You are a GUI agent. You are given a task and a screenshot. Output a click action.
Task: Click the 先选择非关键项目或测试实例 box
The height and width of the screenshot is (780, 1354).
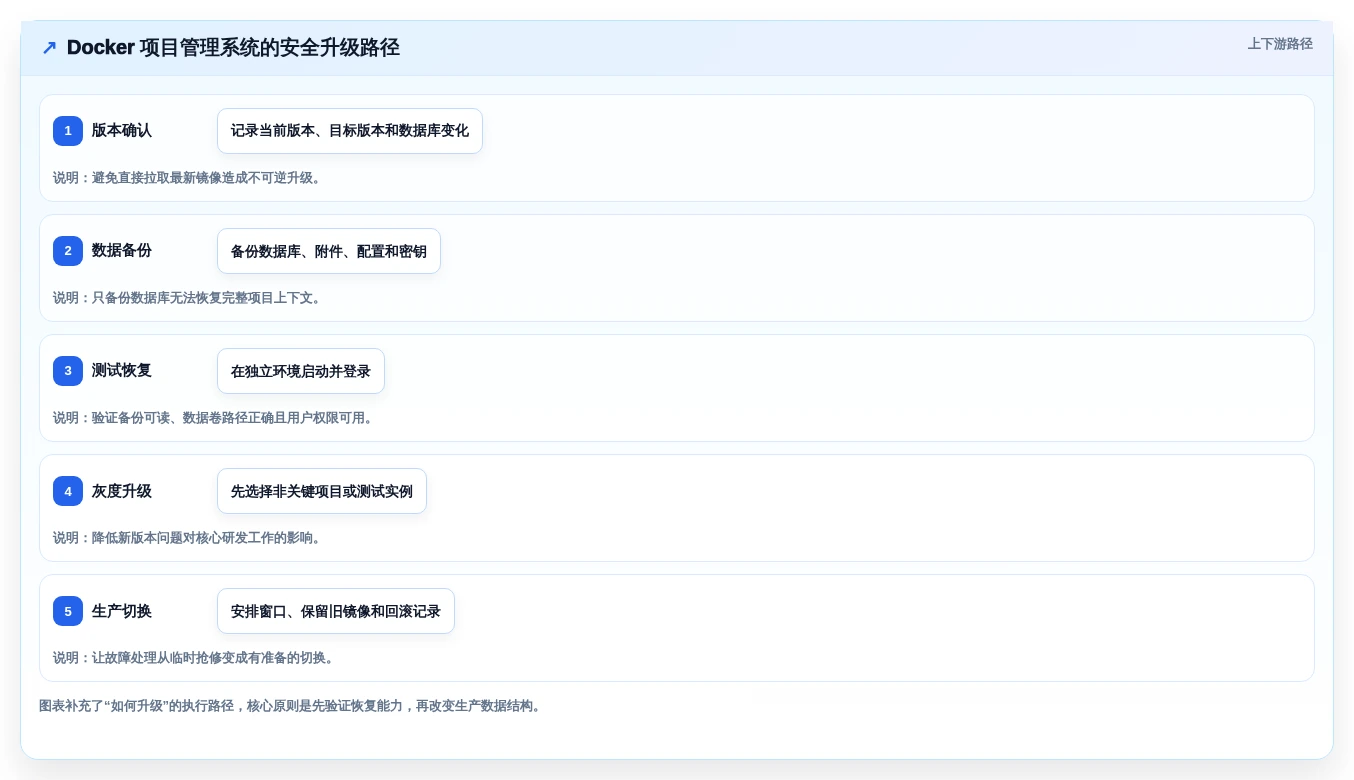[x=322, y=491]
